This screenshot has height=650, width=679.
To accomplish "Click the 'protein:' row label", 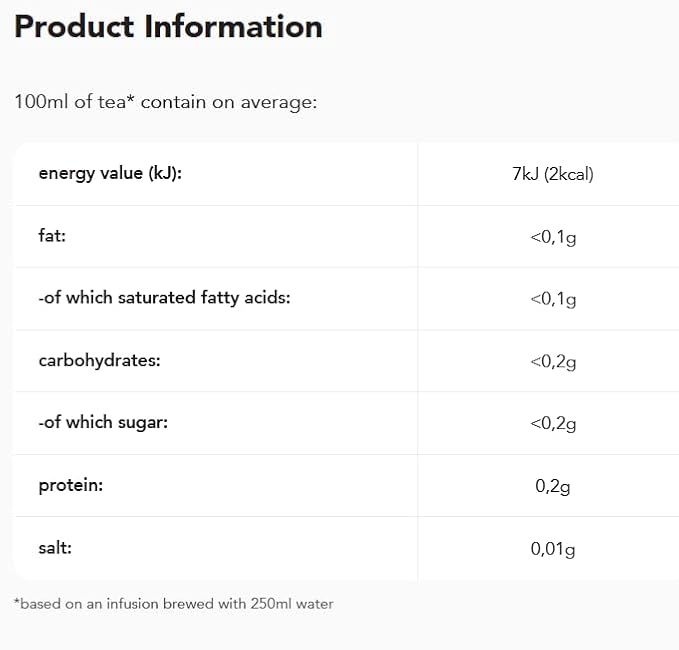I will pos(71,485).
